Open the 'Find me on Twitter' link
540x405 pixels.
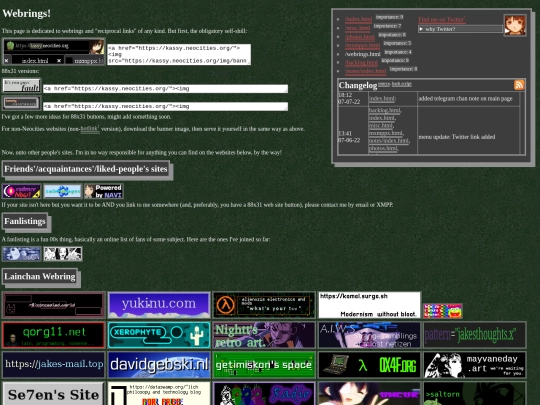[442, 20]
